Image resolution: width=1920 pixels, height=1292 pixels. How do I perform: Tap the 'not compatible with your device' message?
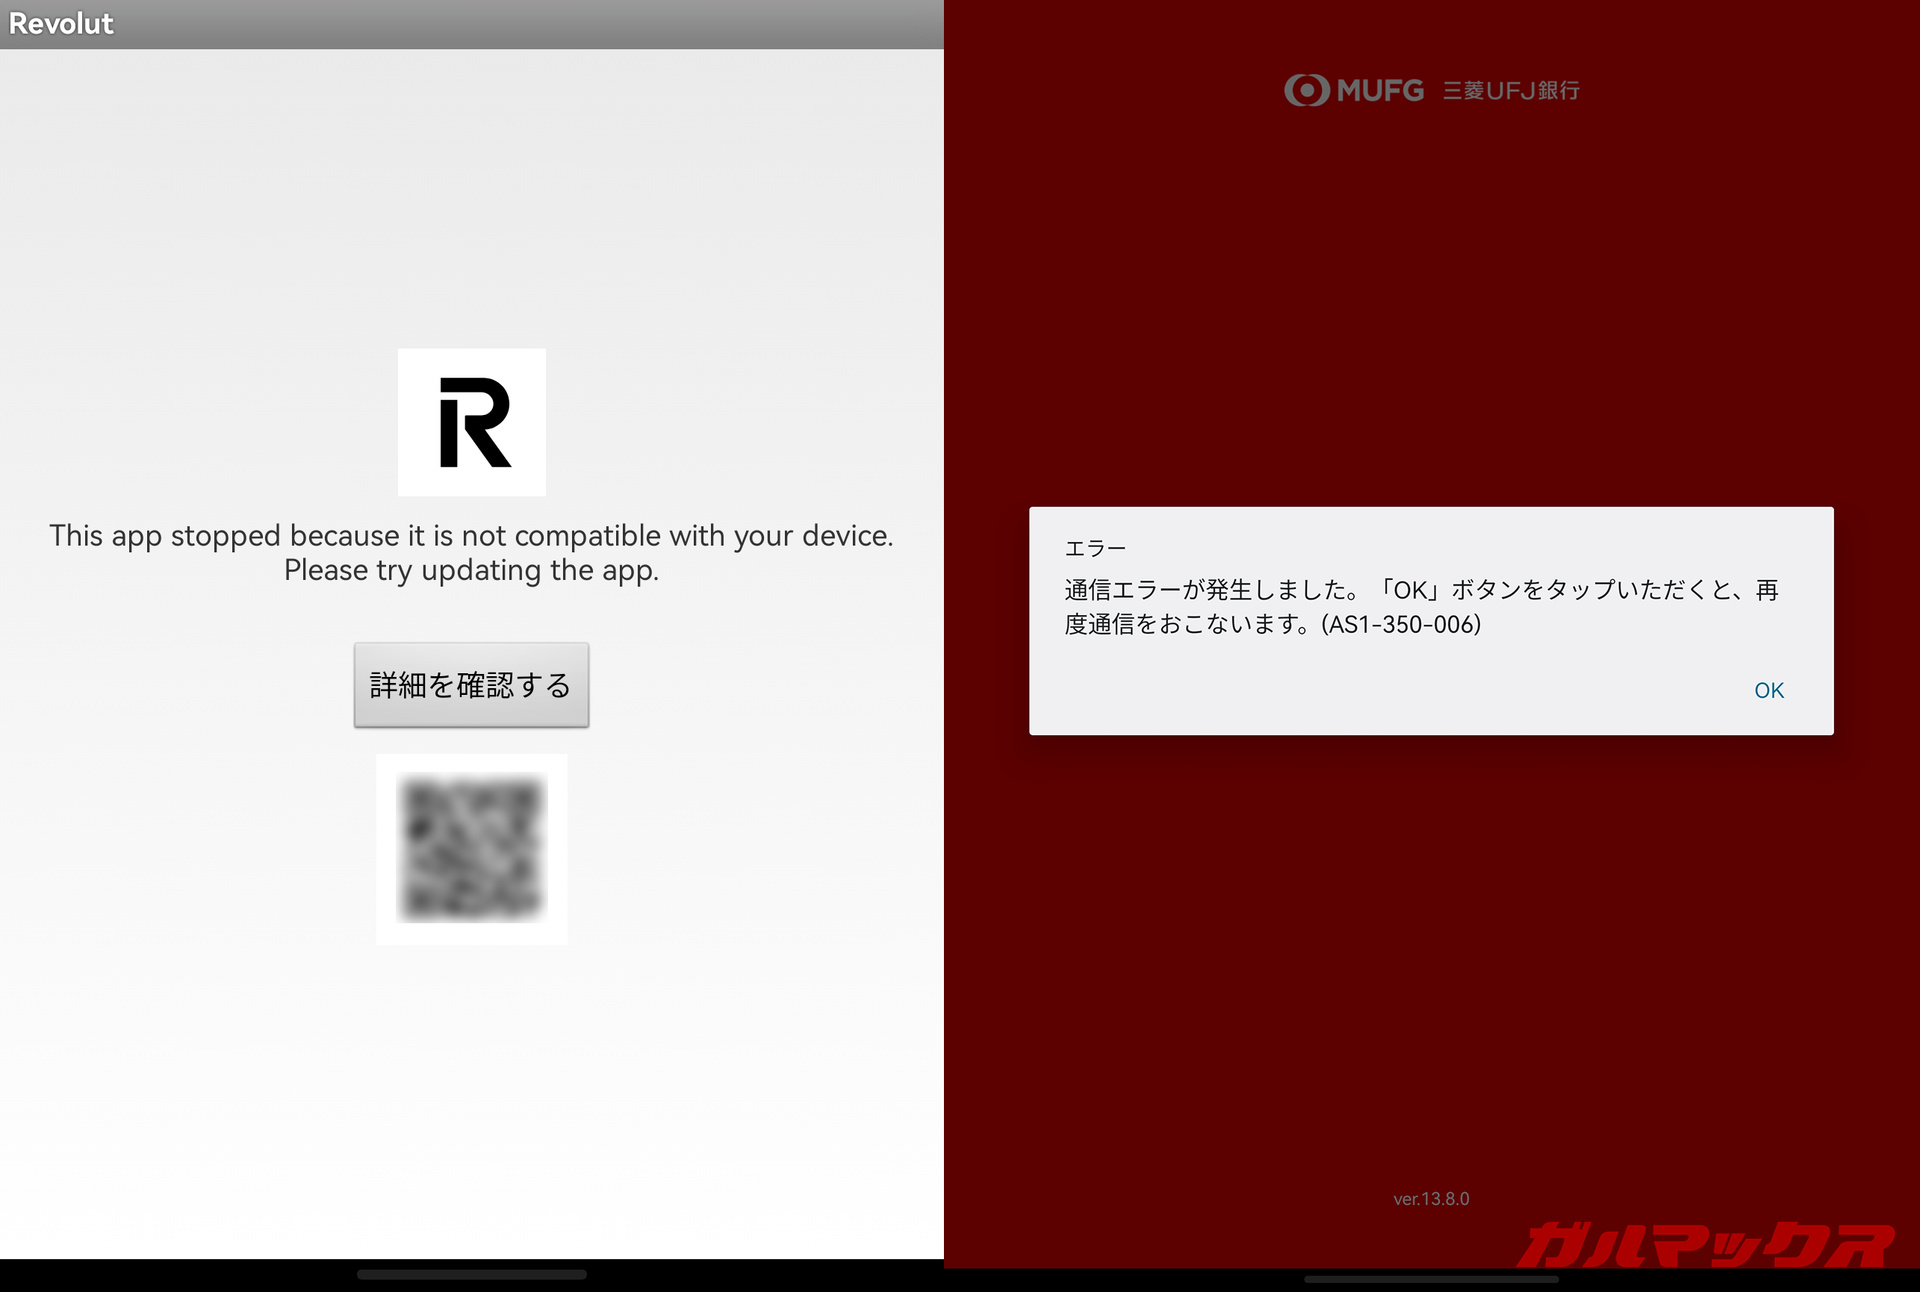471,553
